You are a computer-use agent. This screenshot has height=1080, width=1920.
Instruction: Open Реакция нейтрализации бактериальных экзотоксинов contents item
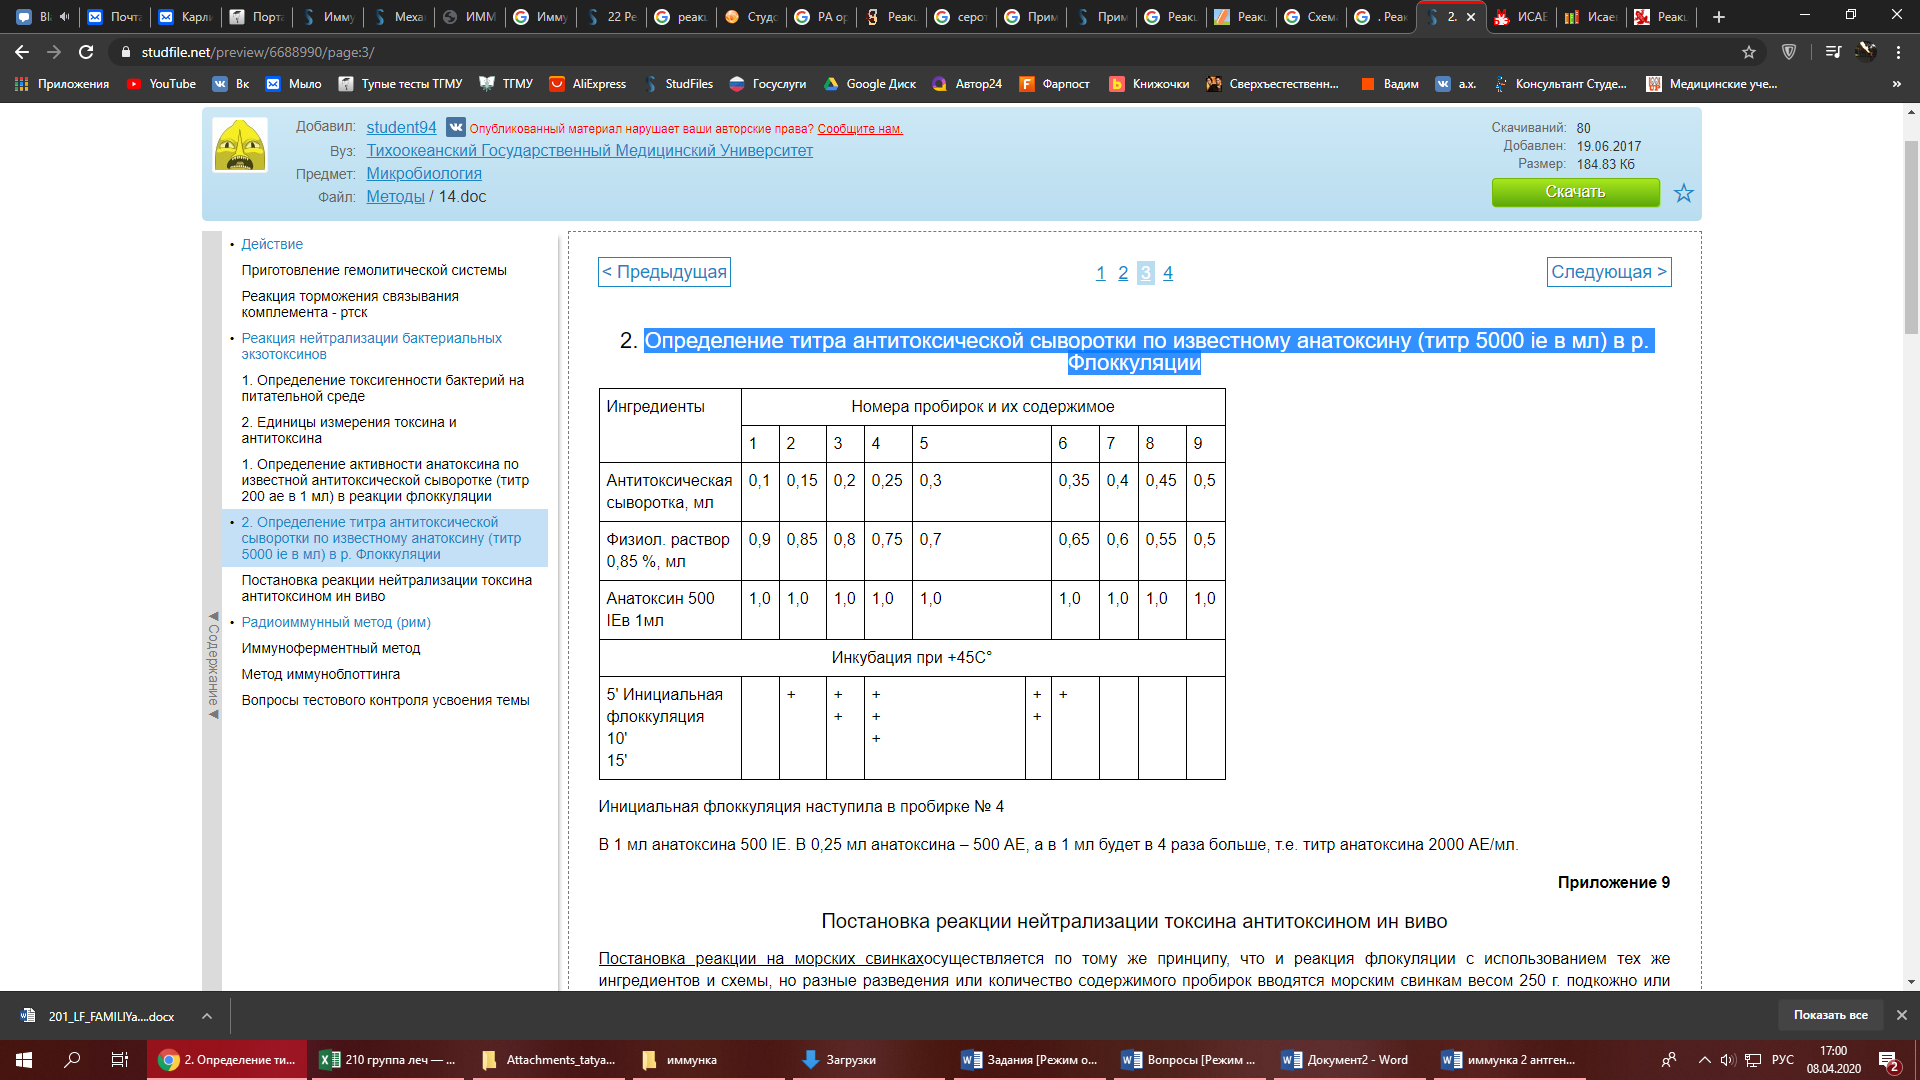[371, 346]
